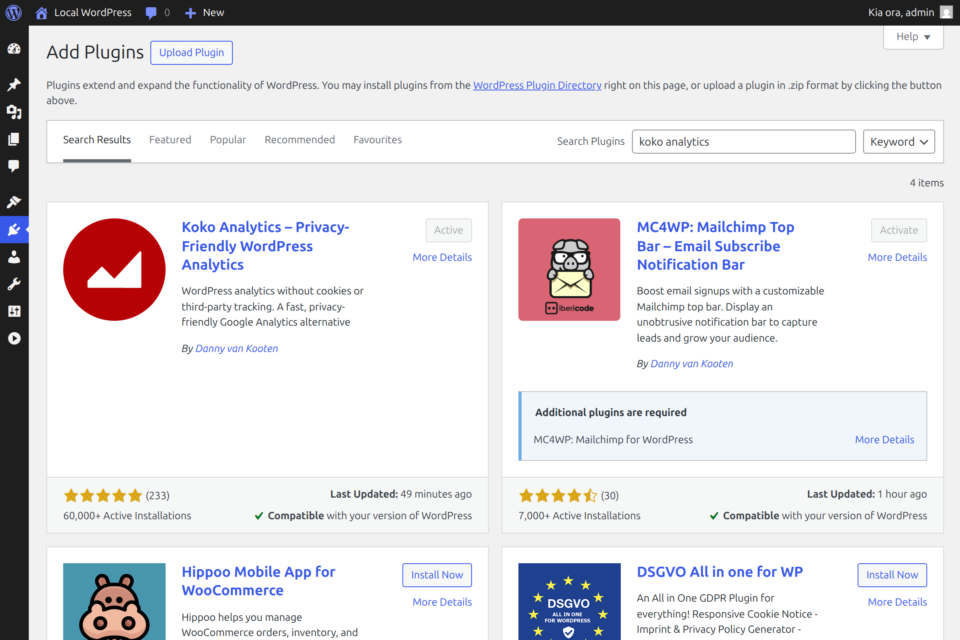Open MC4WP Mailchimp Top Bar title link
This screenshot has width=960, height=640.
pos(715,246)
